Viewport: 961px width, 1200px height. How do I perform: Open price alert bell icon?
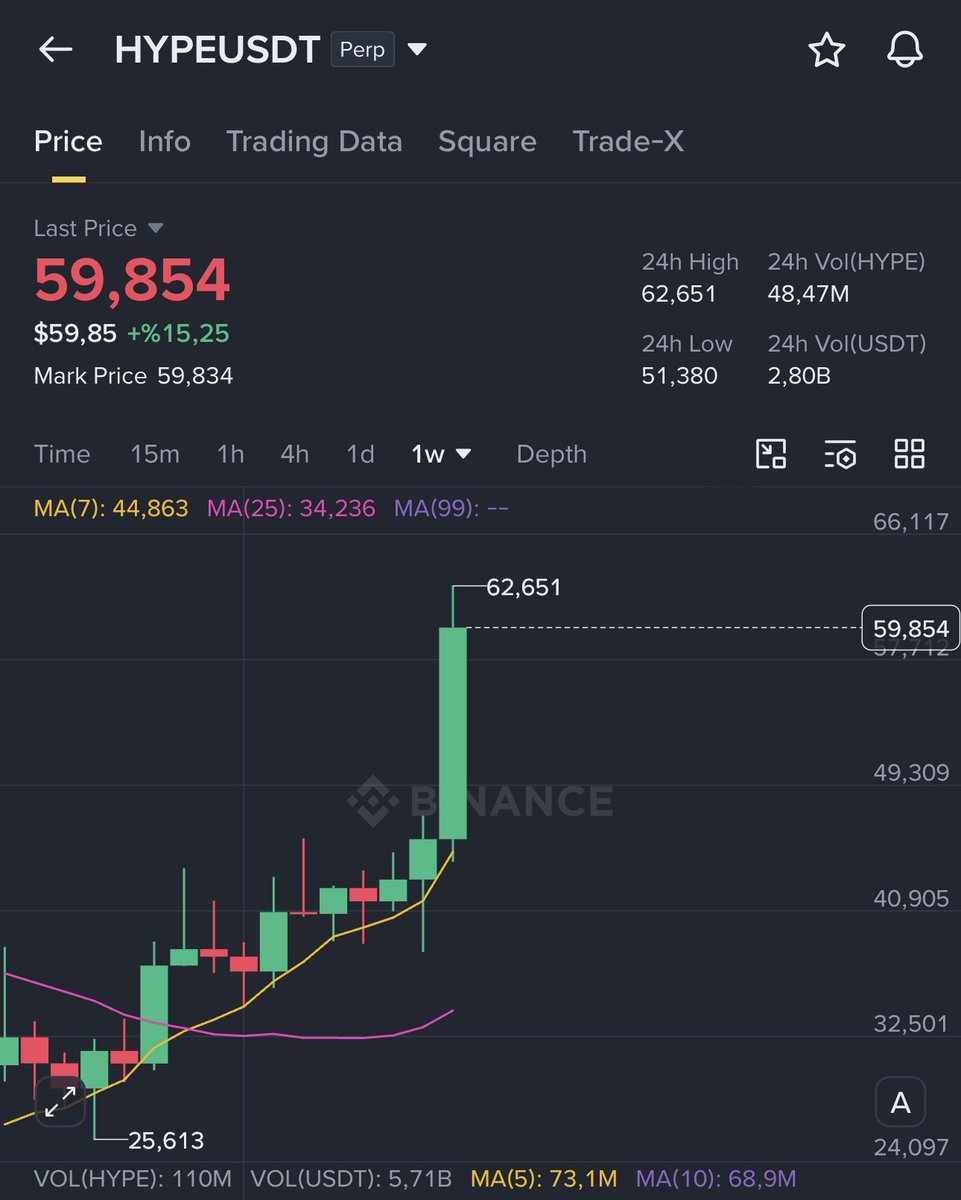[904, 50]
